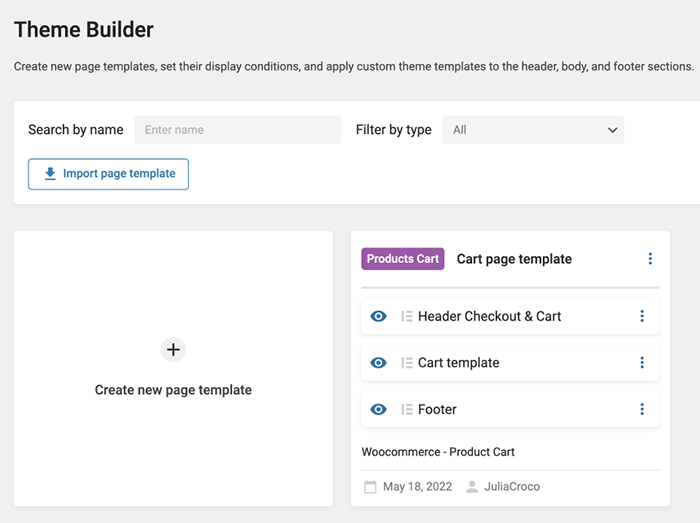Image resolution: width=700 pixels, height=523 pixels.
Task: Open the Filter by type dropdown
Action: 533,130
